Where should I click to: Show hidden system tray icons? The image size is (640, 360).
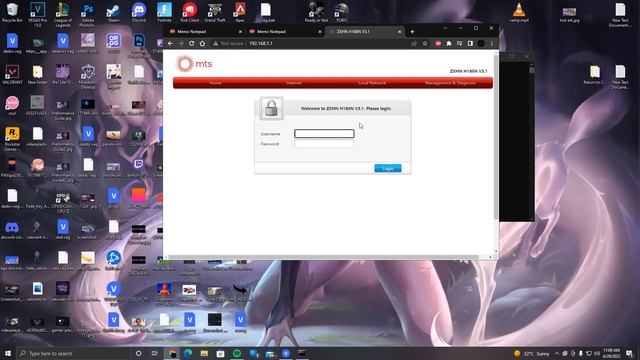coord(557,353)
